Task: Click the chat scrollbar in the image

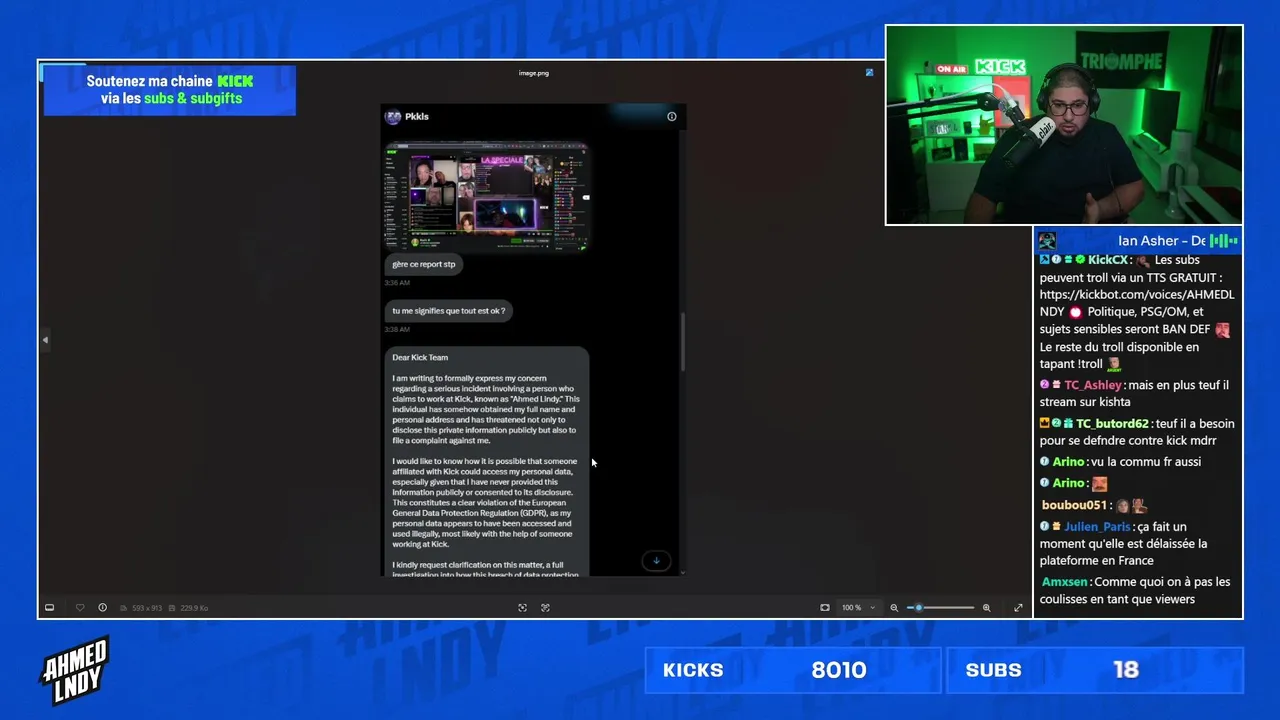Action: (683, 342)
